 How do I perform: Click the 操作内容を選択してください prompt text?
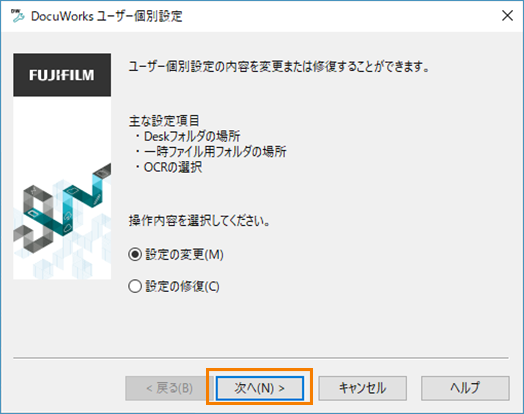tap(200, 221)
